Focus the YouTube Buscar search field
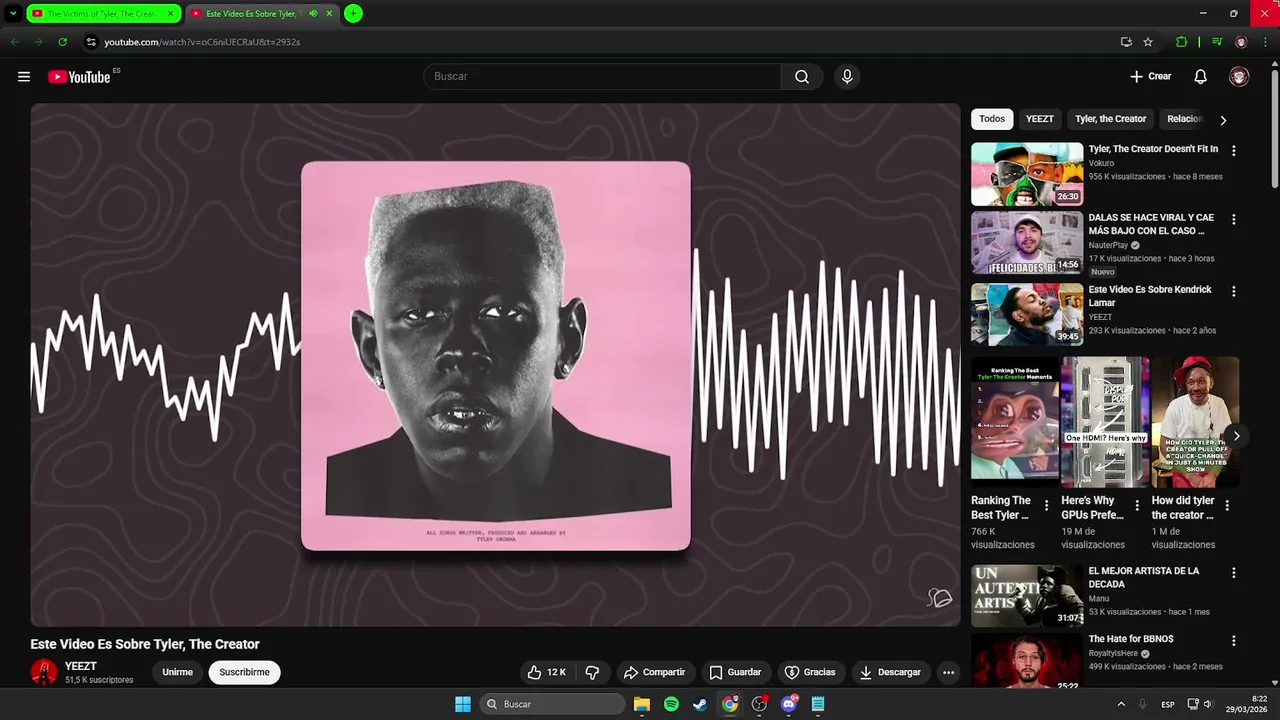This screenshot has width=1280, height=720. [x=602, y=77]
